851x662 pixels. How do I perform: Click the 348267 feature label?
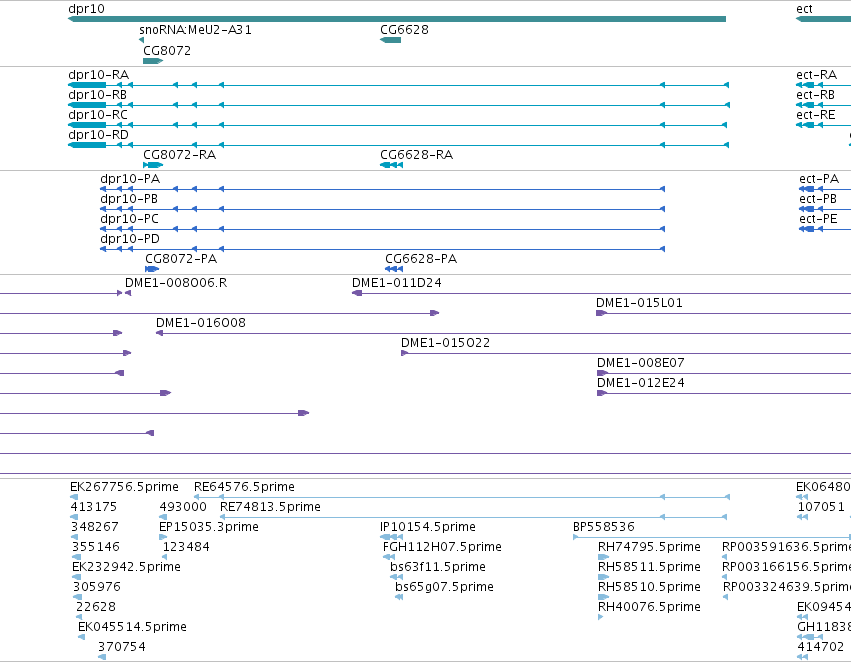click(x=94, y=527)
